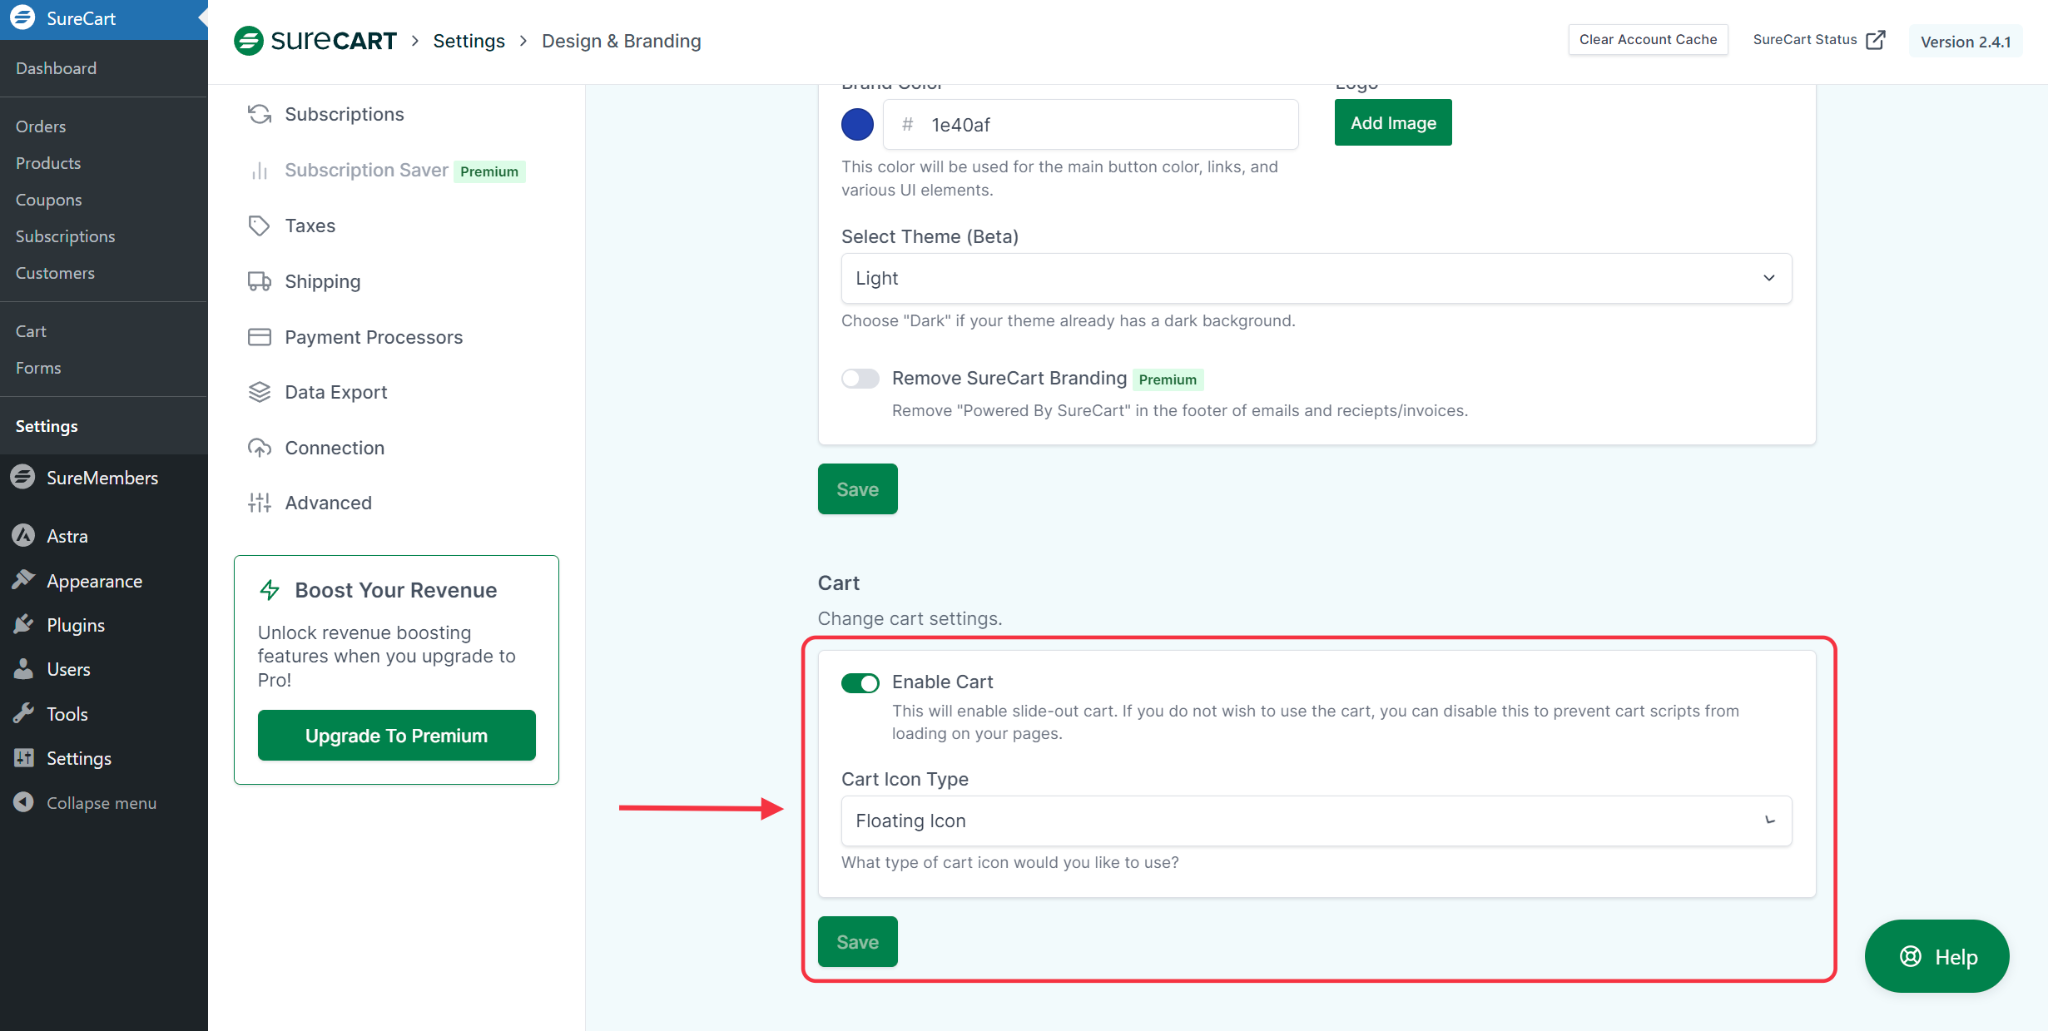Image resolution: width=2048 pixels, height=1031 pixels.
Task: Click the Data Export layers icon
Action: 259,392
